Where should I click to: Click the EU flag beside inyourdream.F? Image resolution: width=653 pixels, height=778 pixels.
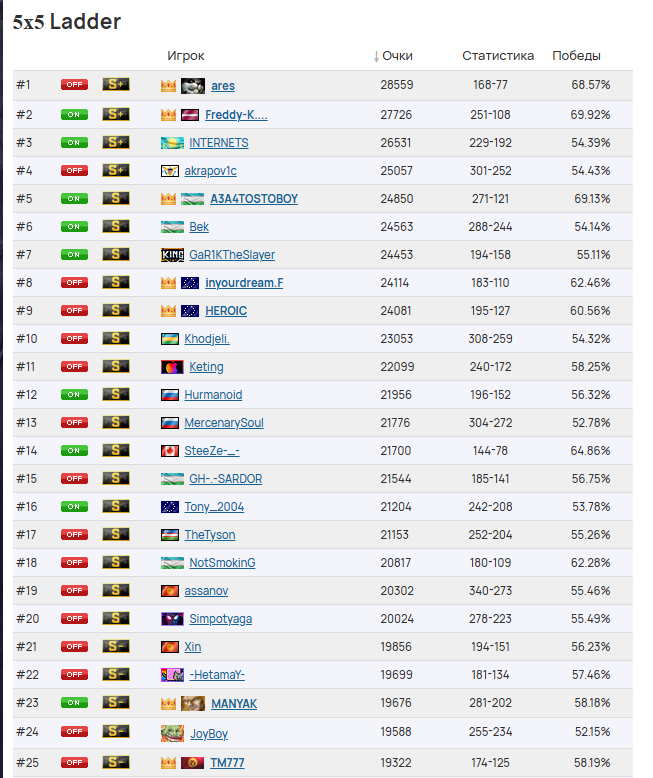[x=190, y=283]
